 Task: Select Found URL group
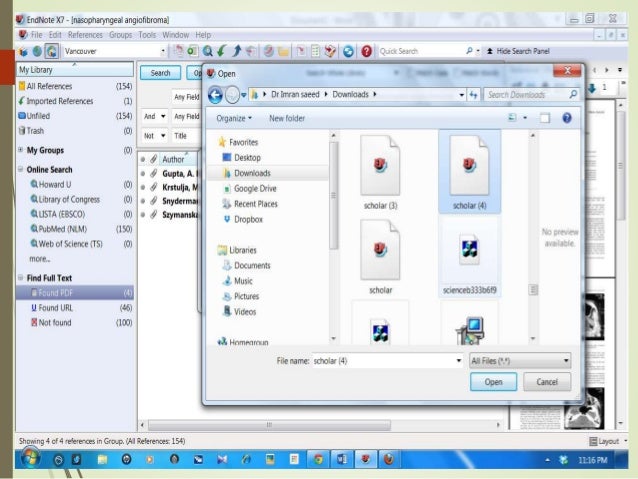coord(75,308)
